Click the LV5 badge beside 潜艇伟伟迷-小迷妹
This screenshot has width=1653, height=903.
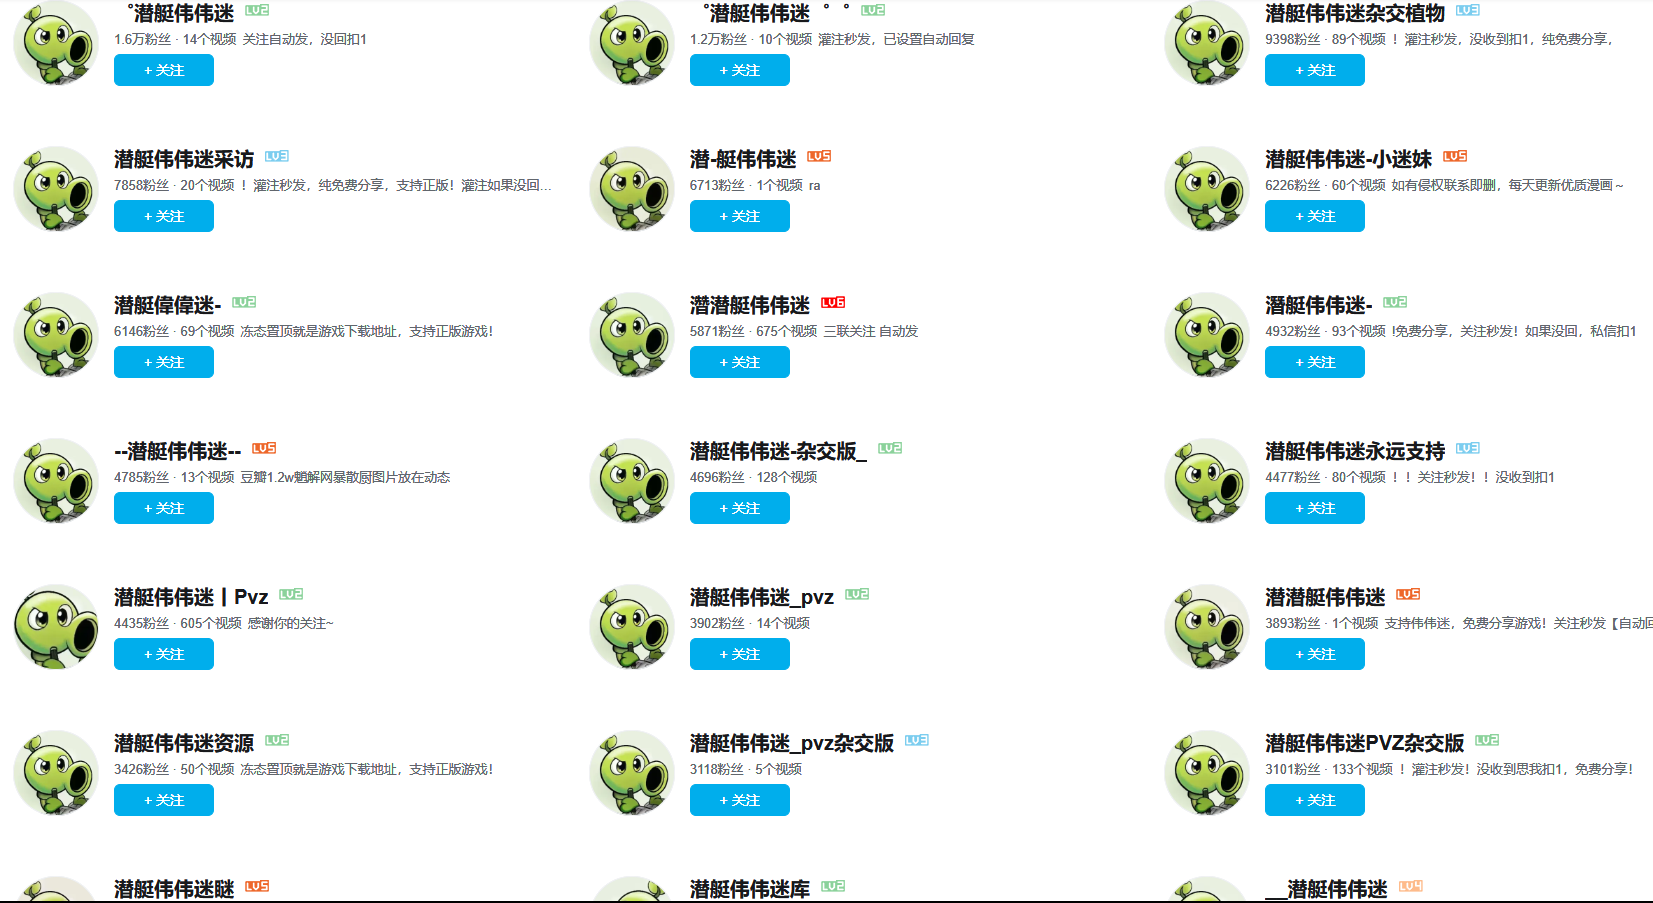[1455, 156]
